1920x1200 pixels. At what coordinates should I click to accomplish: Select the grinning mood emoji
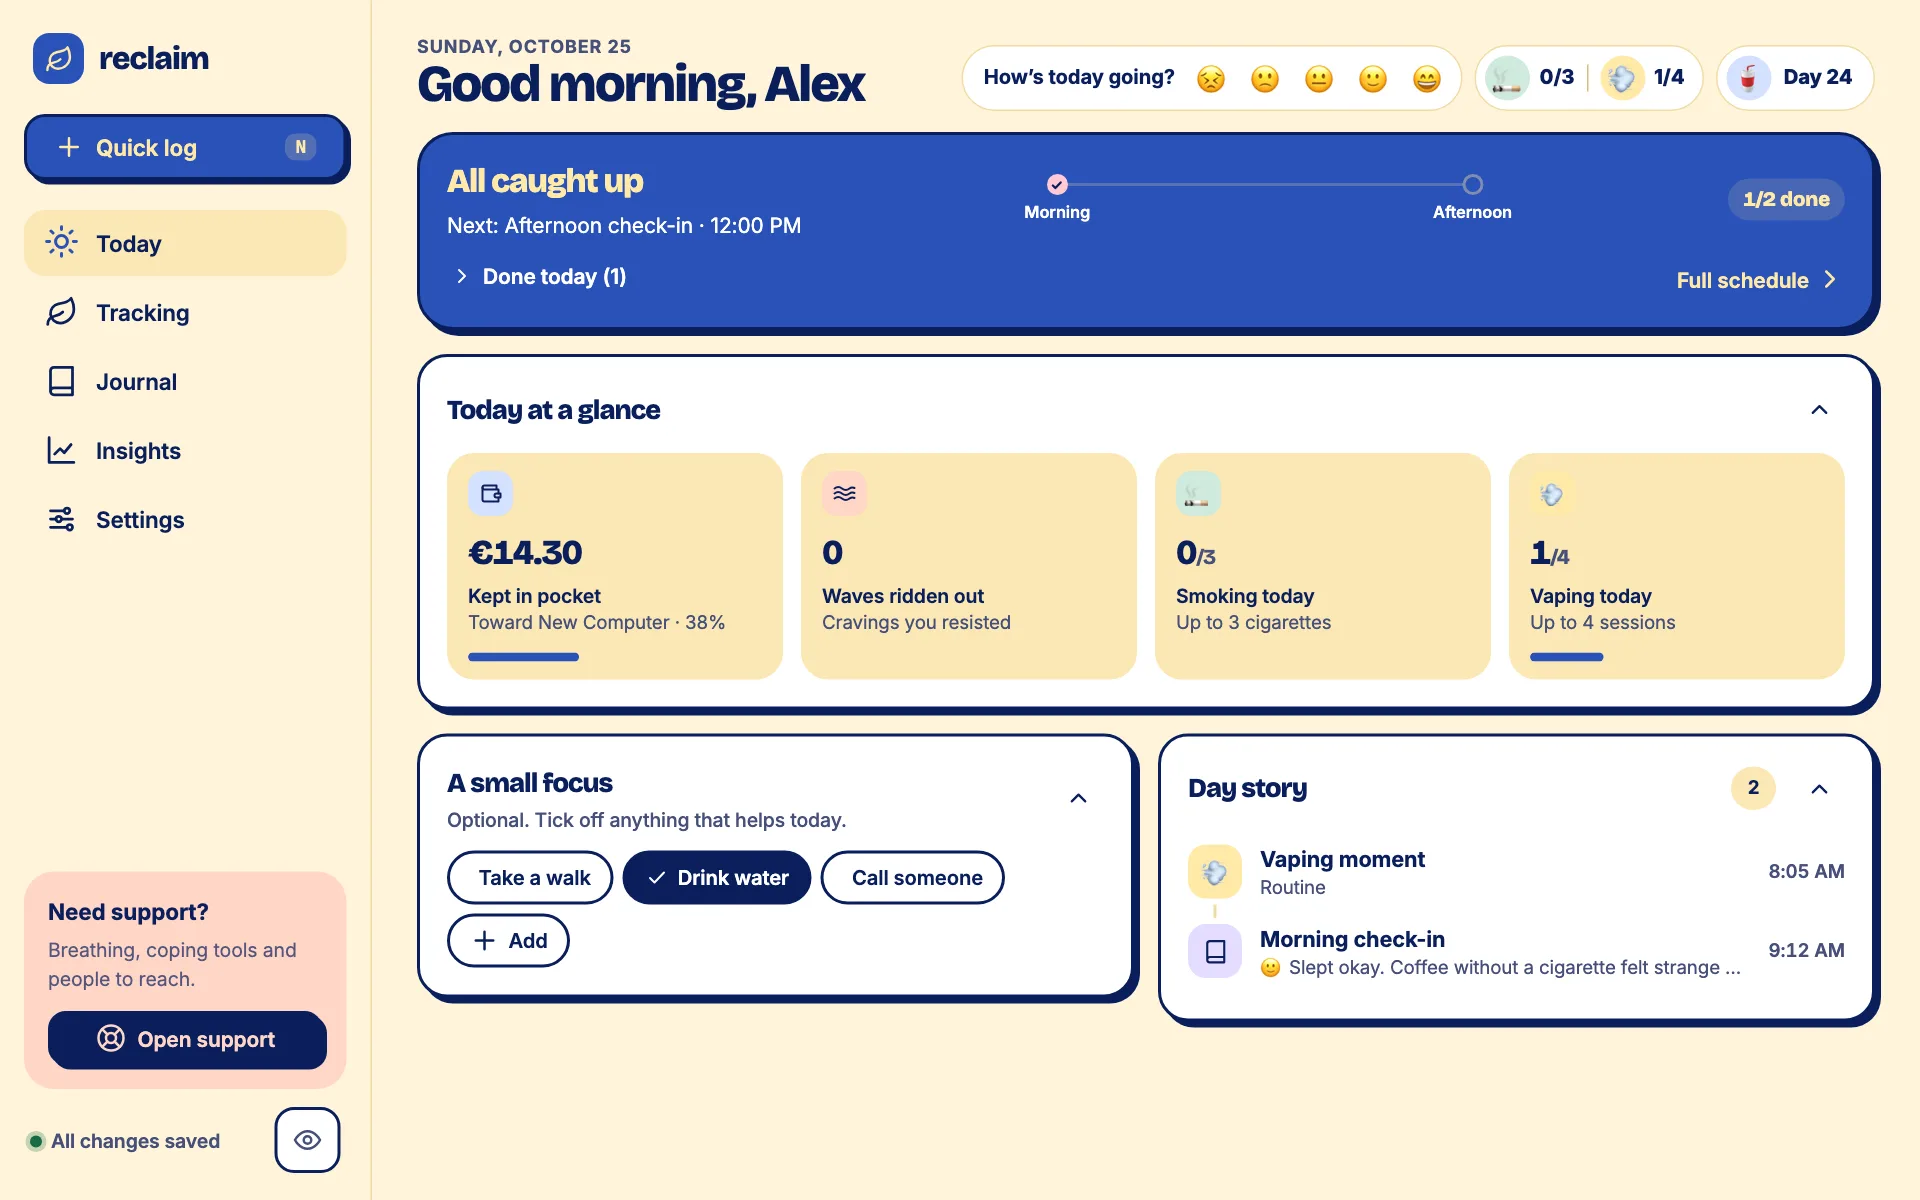click(x=1427, y=78)
